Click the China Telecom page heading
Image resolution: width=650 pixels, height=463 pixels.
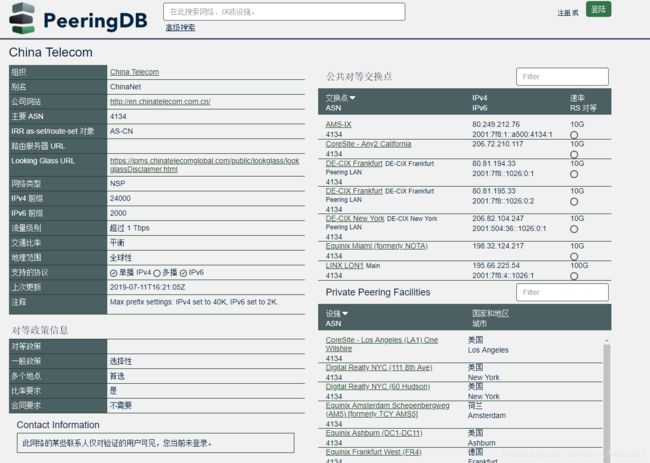[51, 52]
